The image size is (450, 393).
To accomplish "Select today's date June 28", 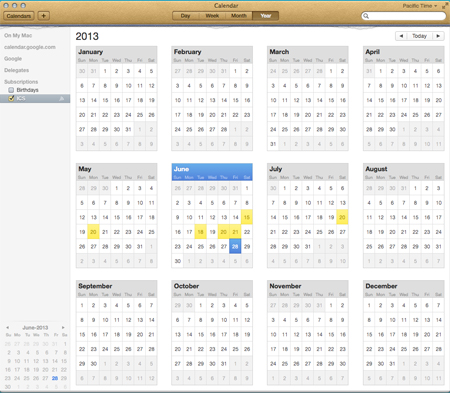I will point(235,247).
